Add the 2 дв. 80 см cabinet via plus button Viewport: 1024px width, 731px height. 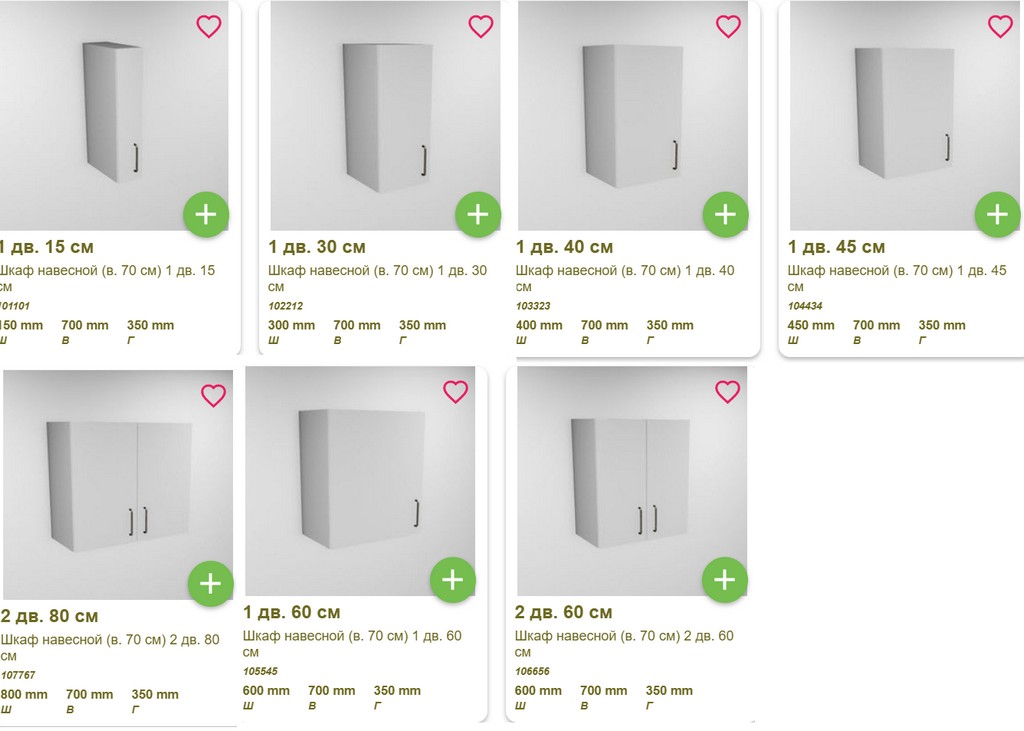click(x=210, y=584)
